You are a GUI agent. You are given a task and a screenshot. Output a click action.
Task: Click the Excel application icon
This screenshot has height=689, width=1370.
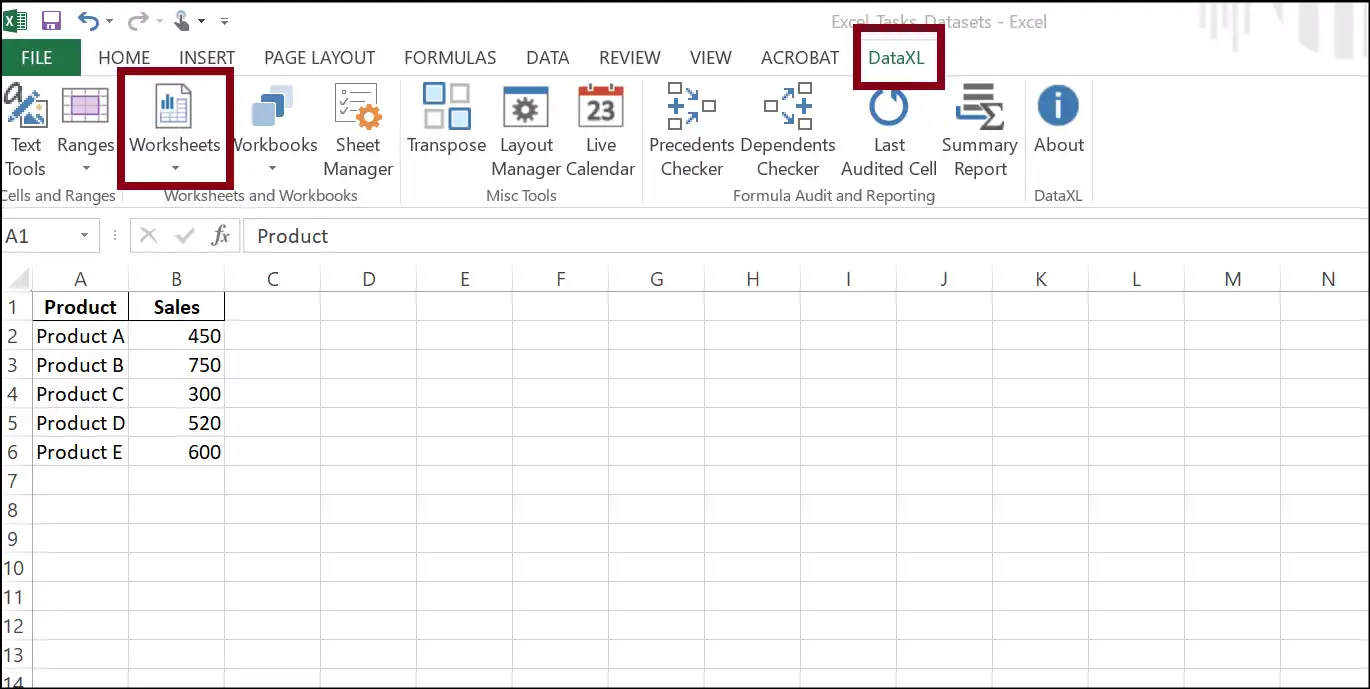click(x=17, y=20)
